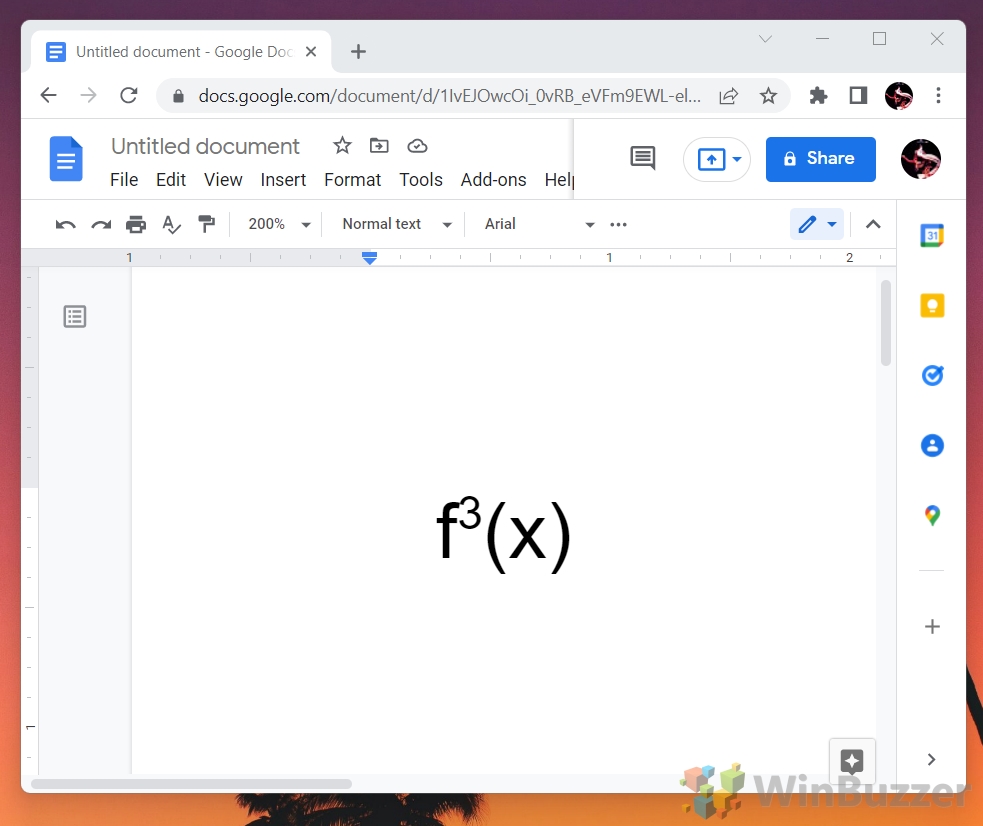The height and width of the screenshot is (826, 983).
Task: Open Google Tasks in side panel
Action: 932,375
